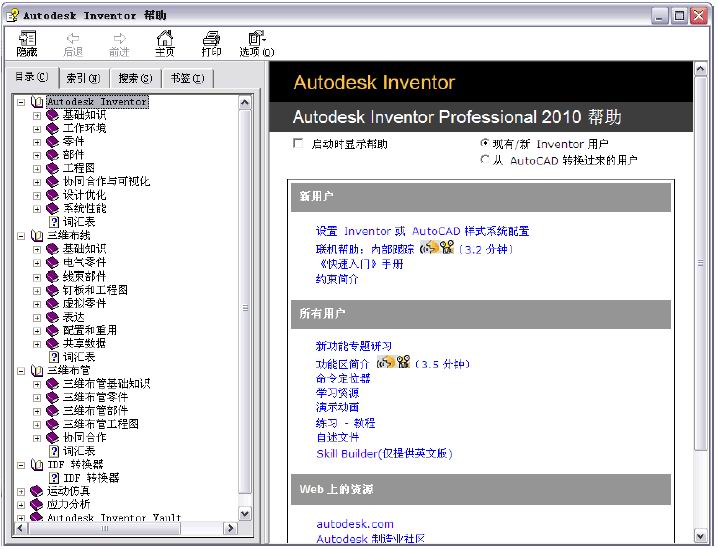Click the tree pane horizontal scrollbar thumb
718x549 pixels.
pyautogui.click(x=105, y=528)
